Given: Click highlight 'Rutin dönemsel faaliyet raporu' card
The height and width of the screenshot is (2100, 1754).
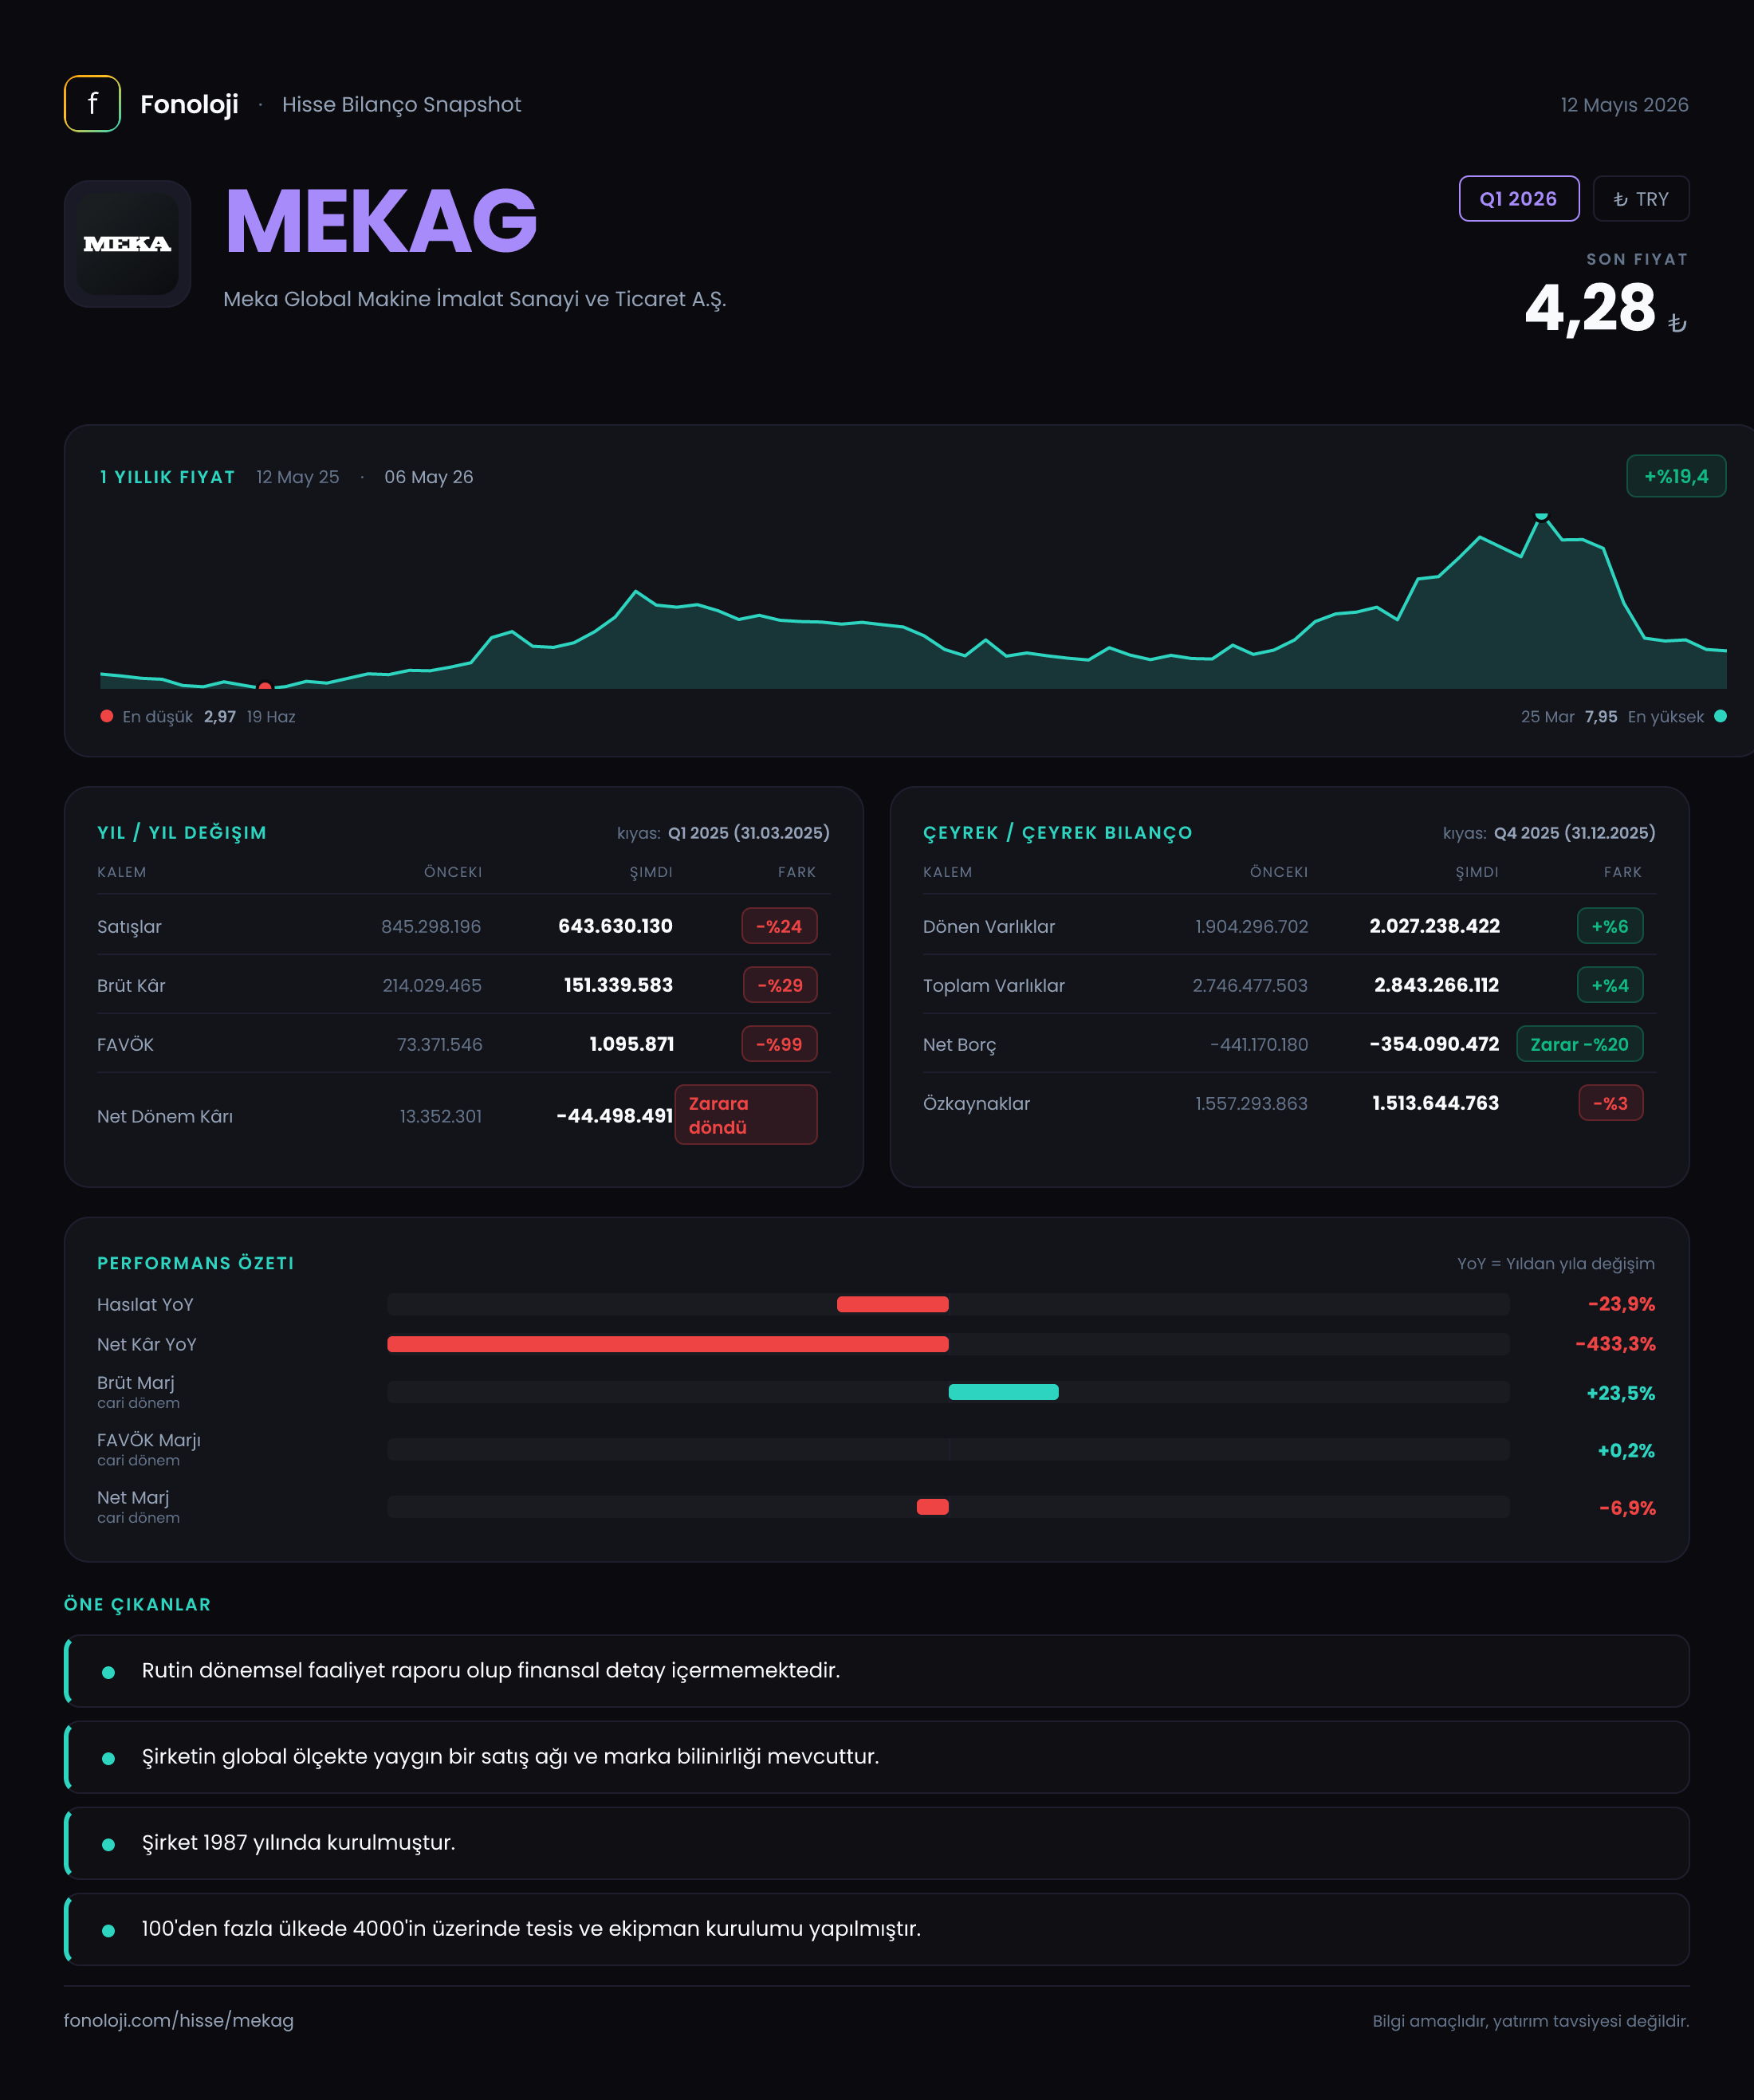Looking at the screenshot, I should coord(877,1671).
